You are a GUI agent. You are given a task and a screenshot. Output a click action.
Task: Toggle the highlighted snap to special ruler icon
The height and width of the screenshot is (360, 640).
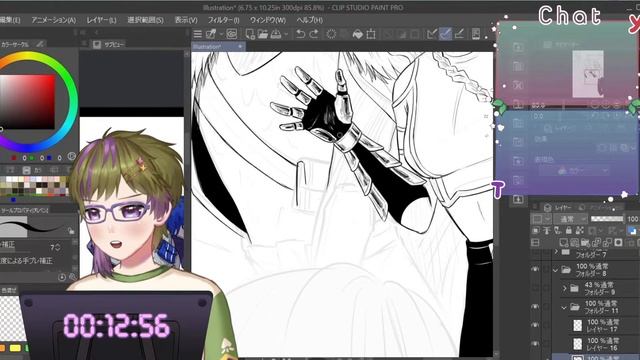click(x=445, y=34)
